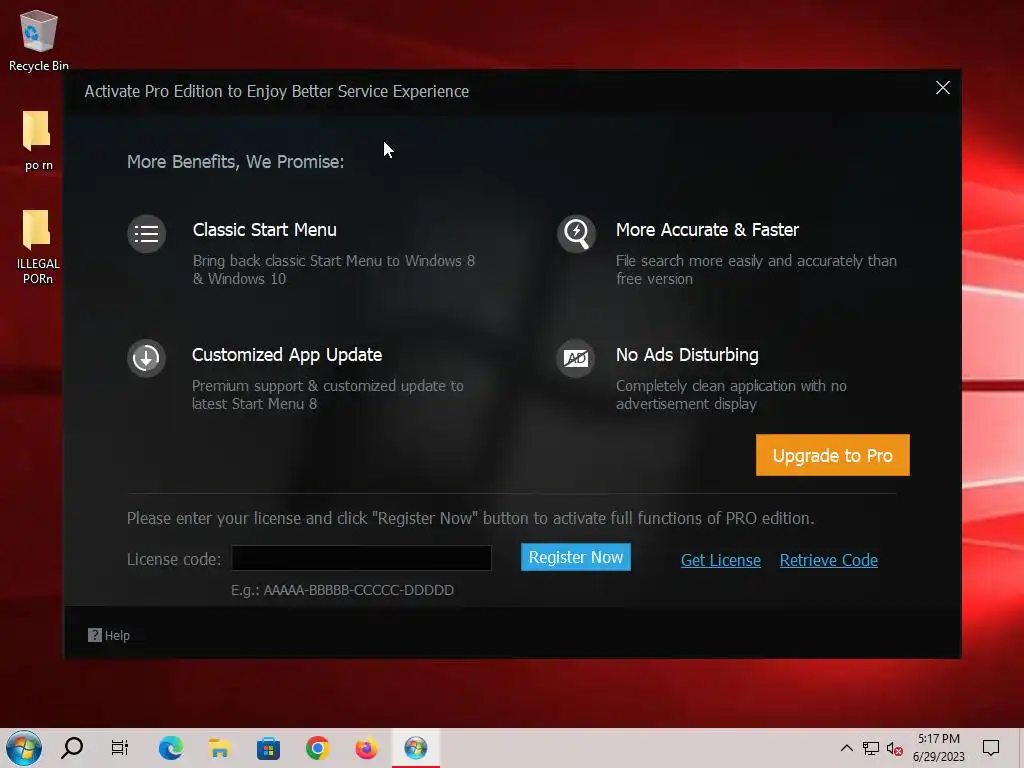Click the Upgrade to Pro button
The height and width of the screenshot is (768, 1024).
click(x=833, y=455)
